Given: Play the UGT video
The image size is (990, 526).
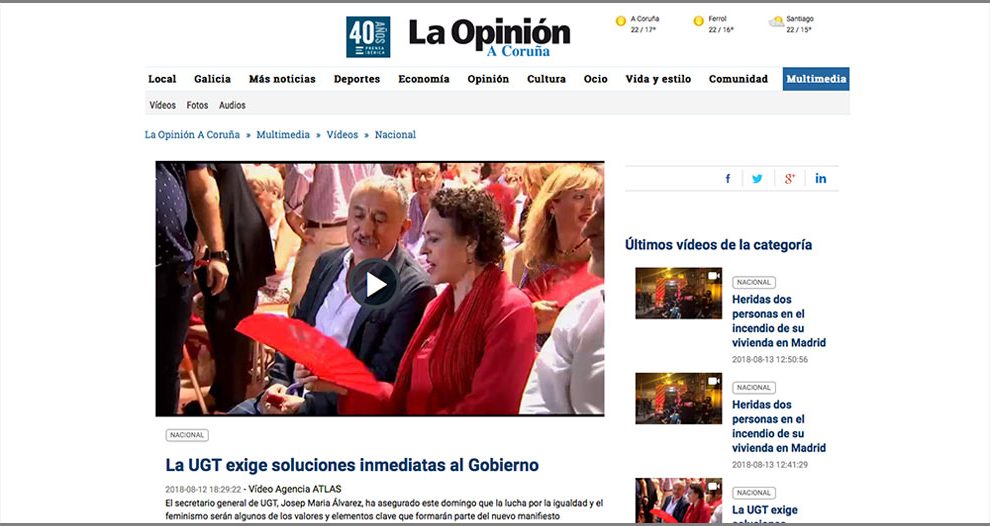Looking at the screenshot, I should pyautogui.click(x=374, y=284).
